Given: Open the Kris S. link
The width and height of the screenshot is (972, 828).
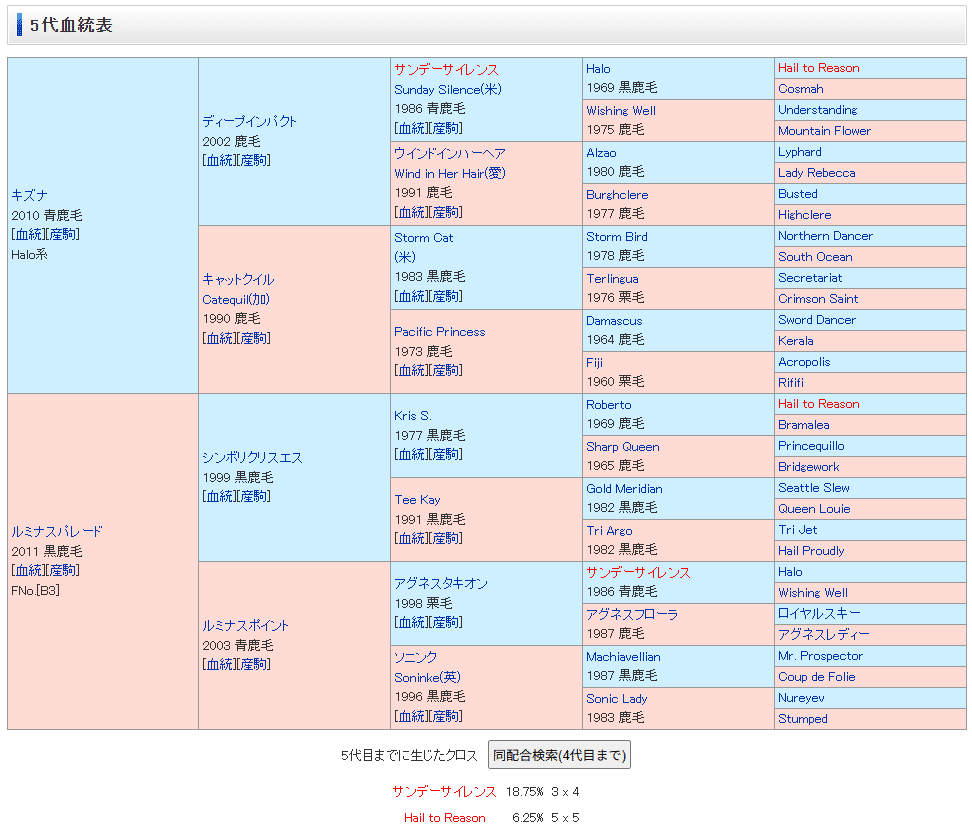Looking at the screenshot, I should (x=413, y=415).
